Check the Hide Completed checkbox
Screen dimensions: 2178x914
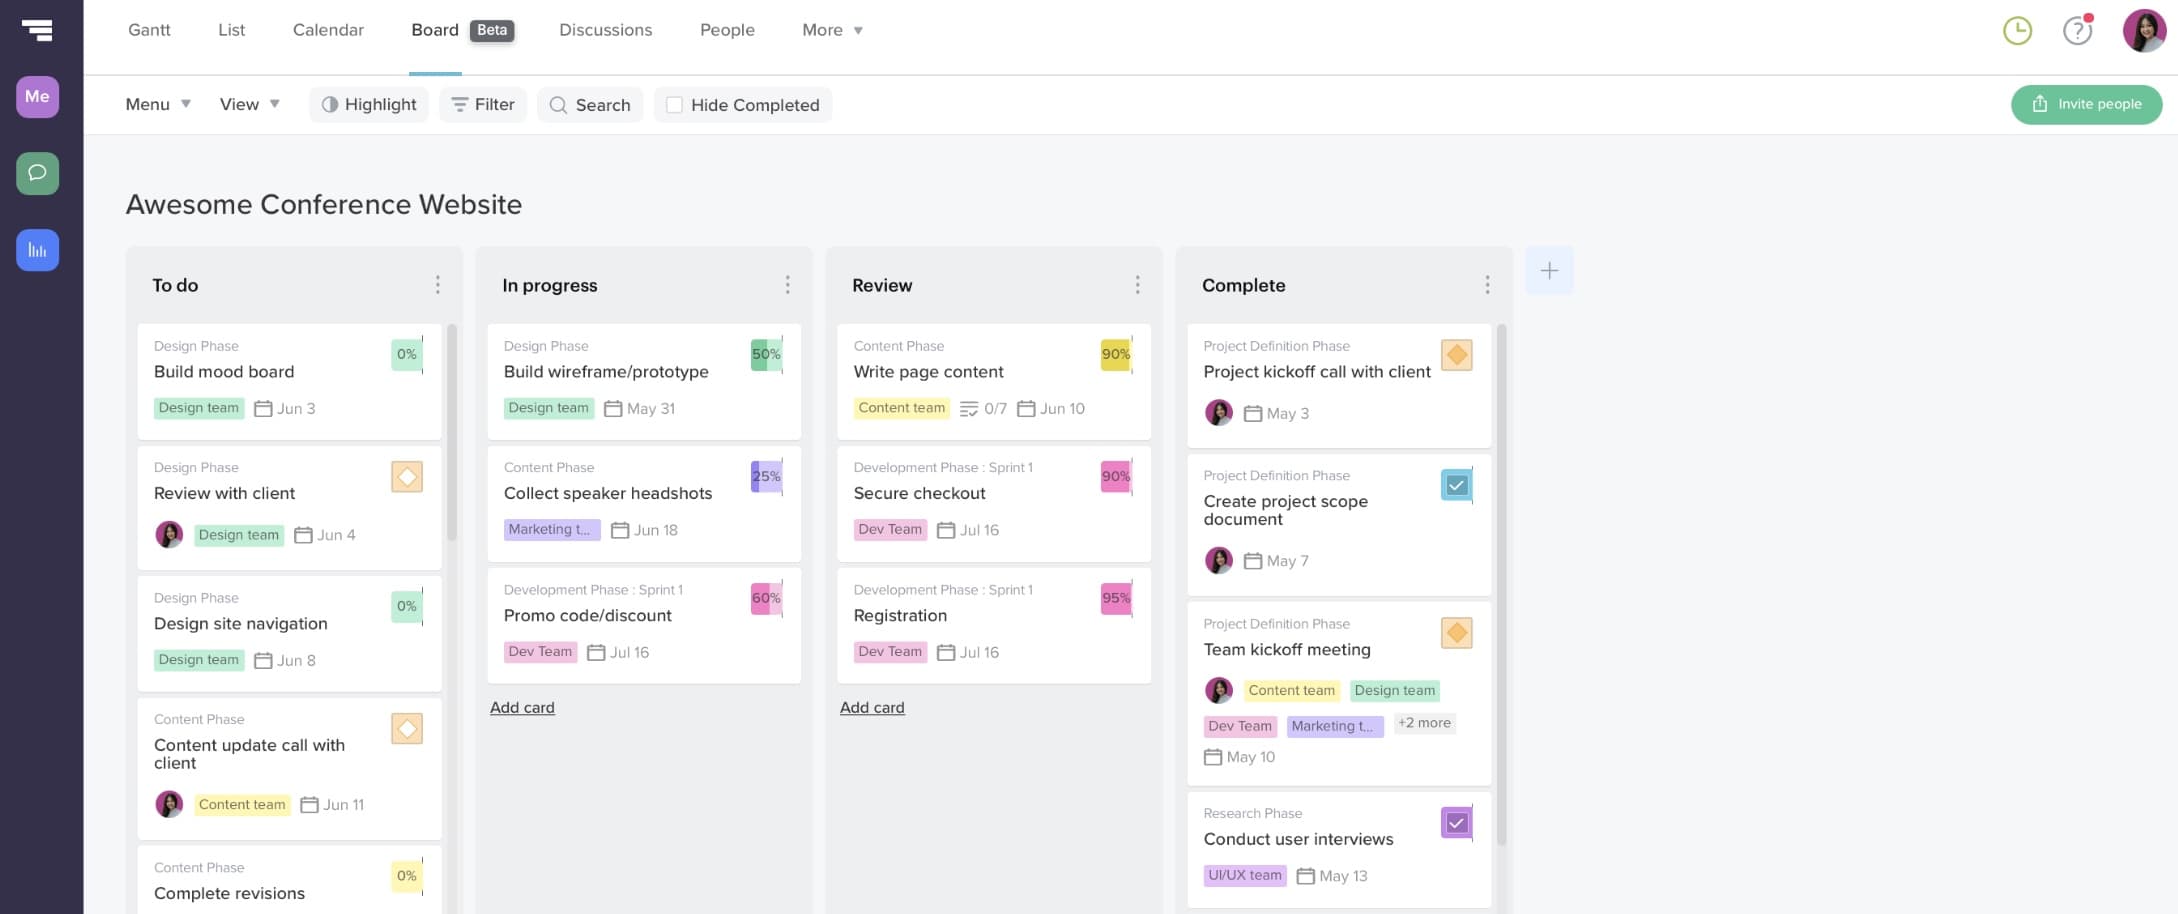[674, 104]
